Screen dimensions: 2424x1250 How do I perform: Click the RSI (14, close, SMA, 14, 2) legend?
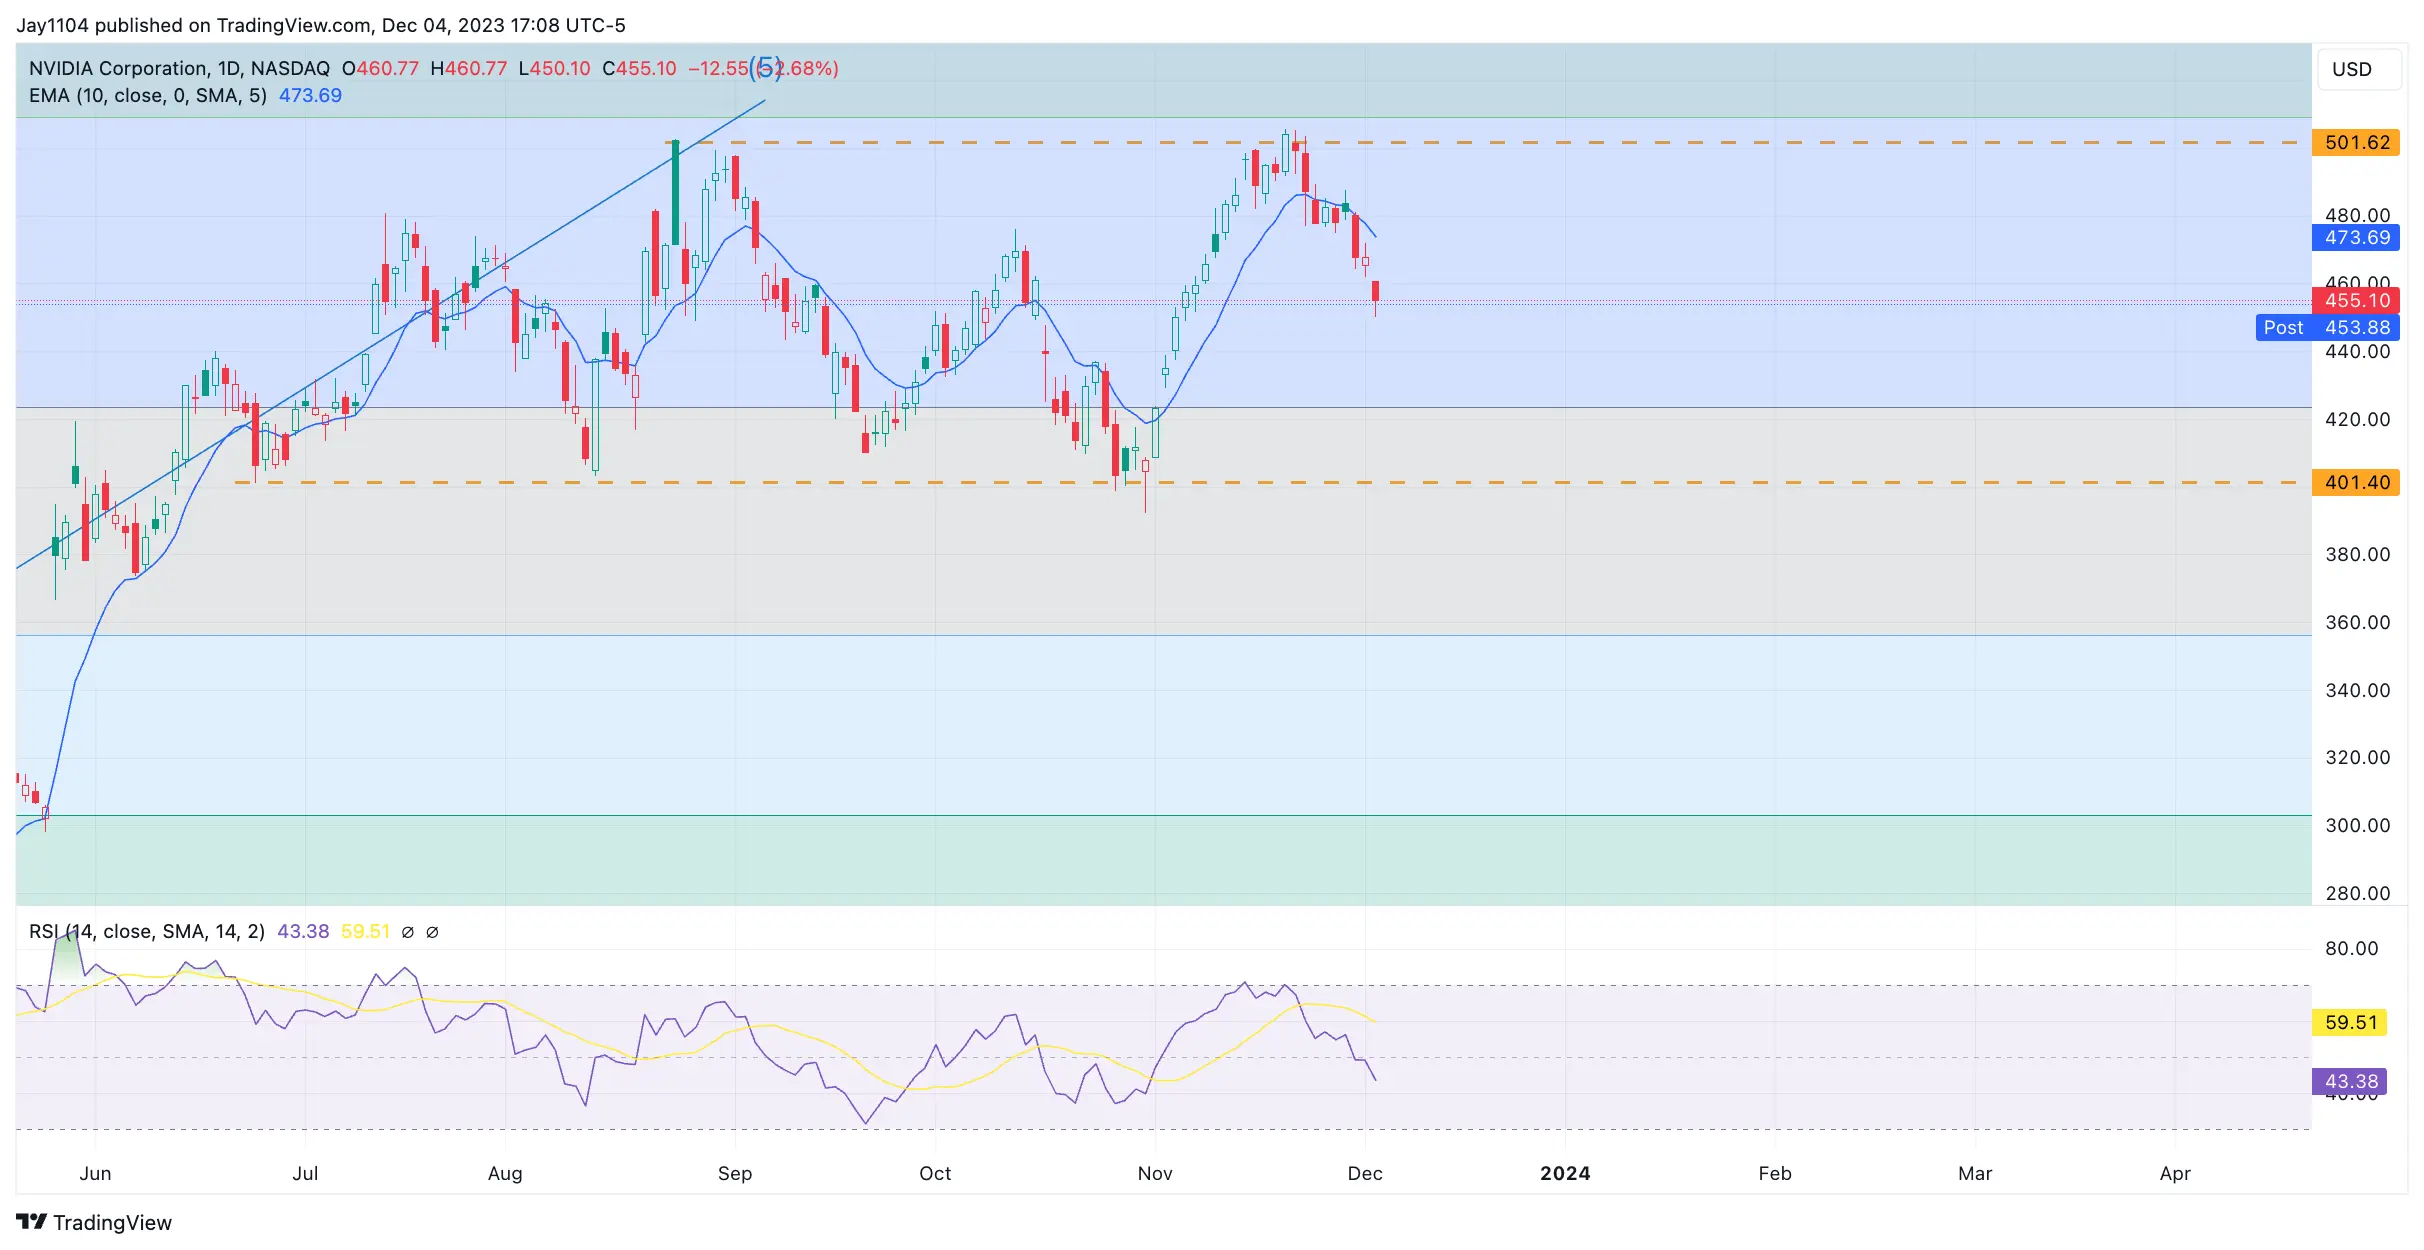[x=147, y=931]
